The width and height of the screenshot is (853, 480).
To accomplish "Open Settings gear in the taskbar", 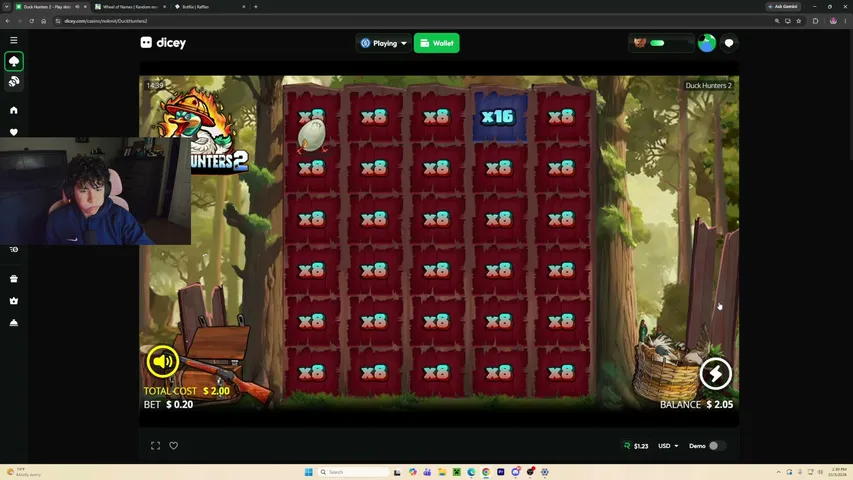I will pos(545,472).
